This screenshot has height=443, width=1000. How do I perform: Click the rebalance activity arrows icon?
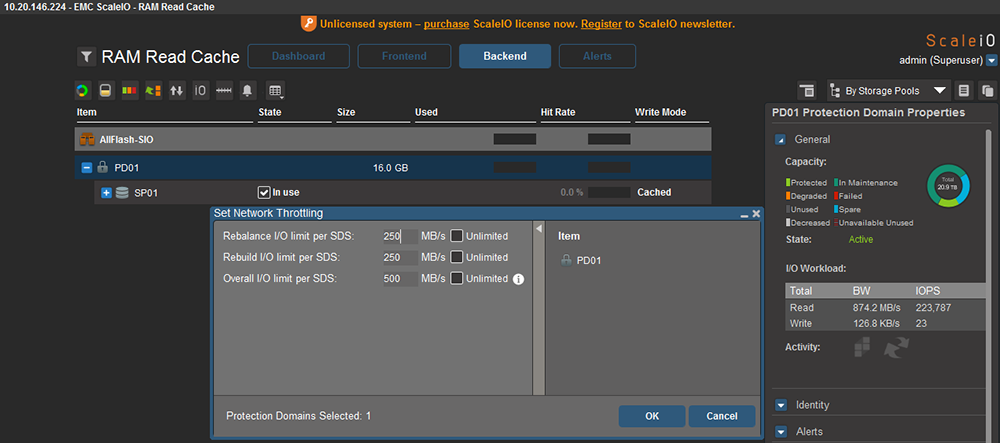(896, 347)
